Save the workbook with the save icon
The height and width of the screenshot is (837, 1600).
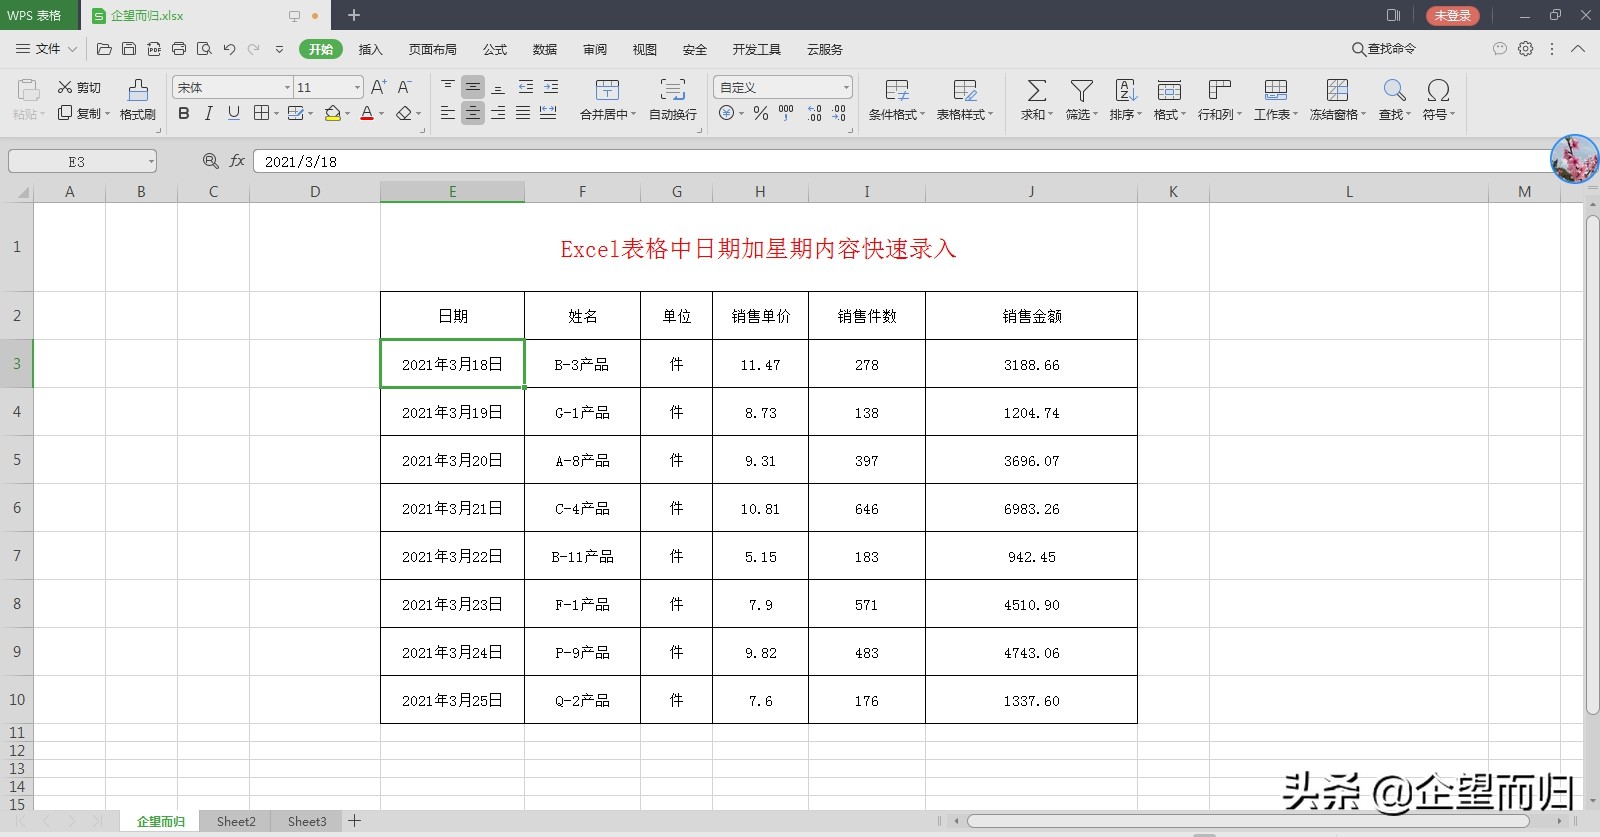click(x=129, y=49)
